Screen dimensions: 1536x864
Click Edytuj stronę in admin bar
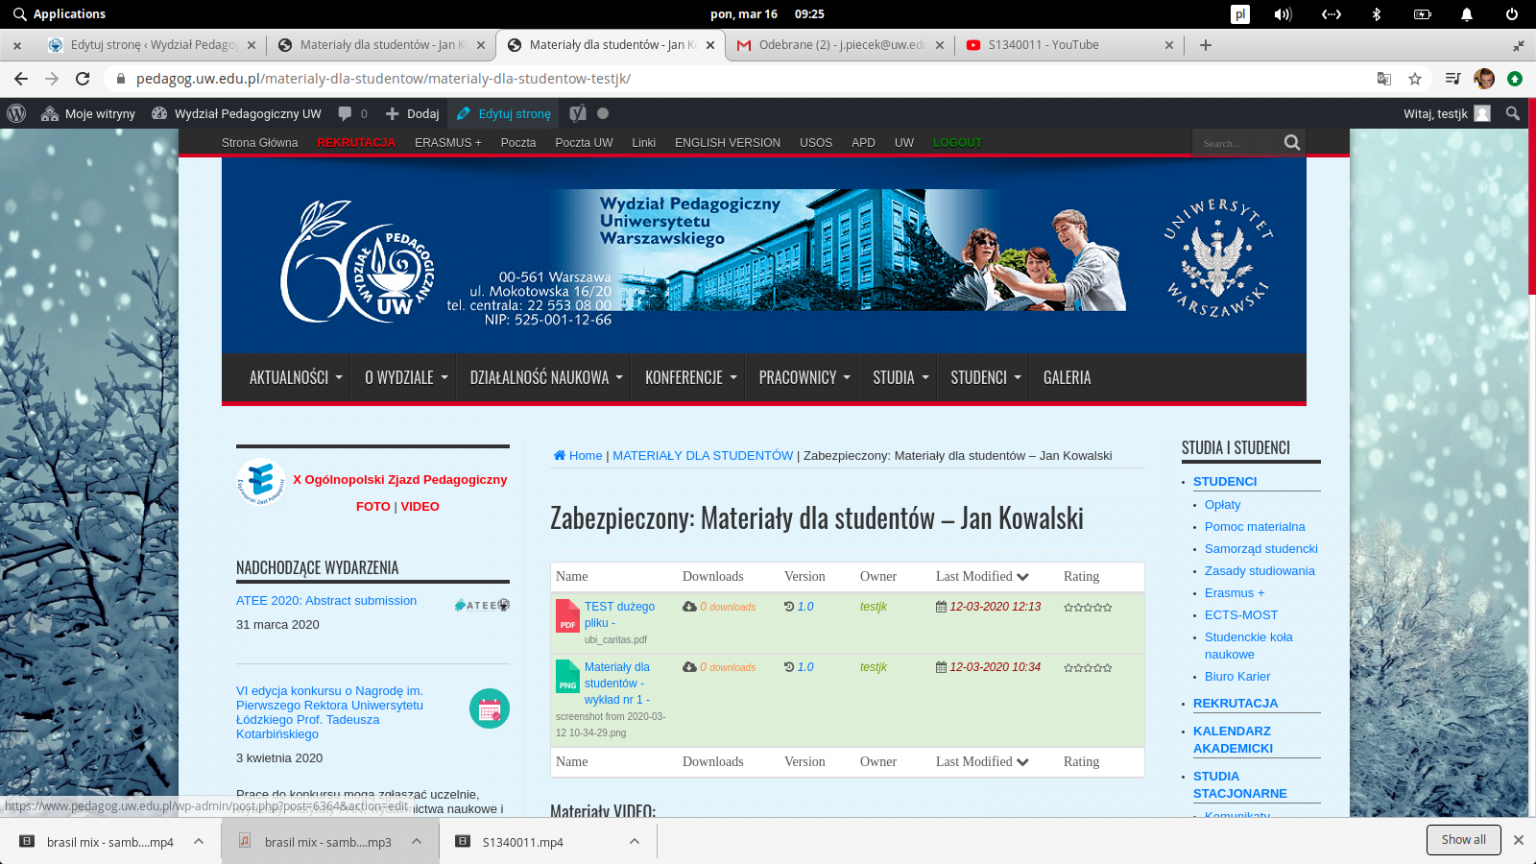pos(503,113)
